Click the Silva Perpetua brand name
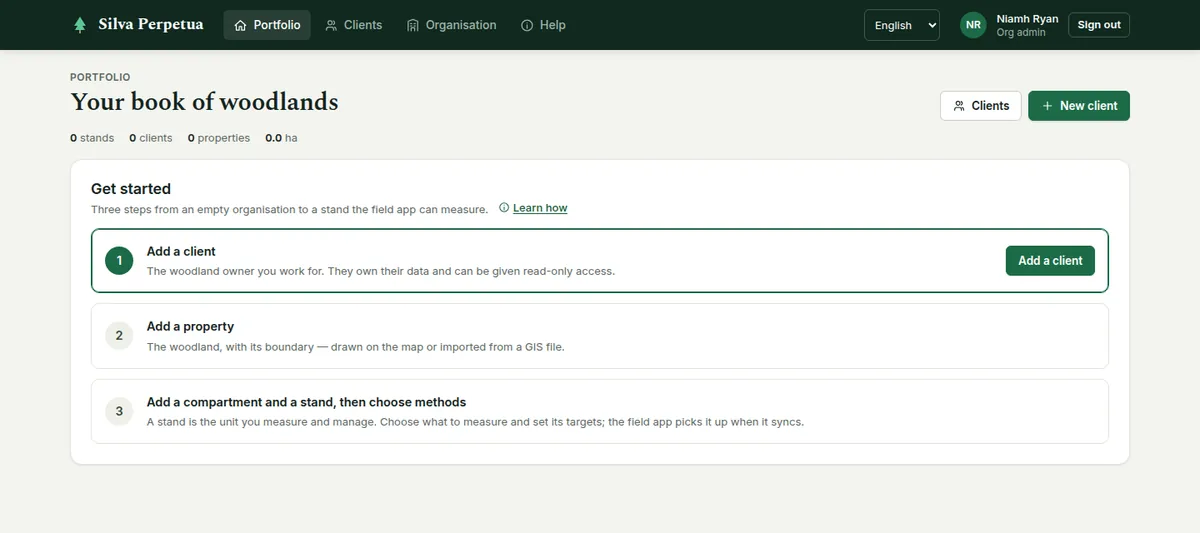Image resolution: width=1200 pixels, height=533 pixels. coord(151,25)
